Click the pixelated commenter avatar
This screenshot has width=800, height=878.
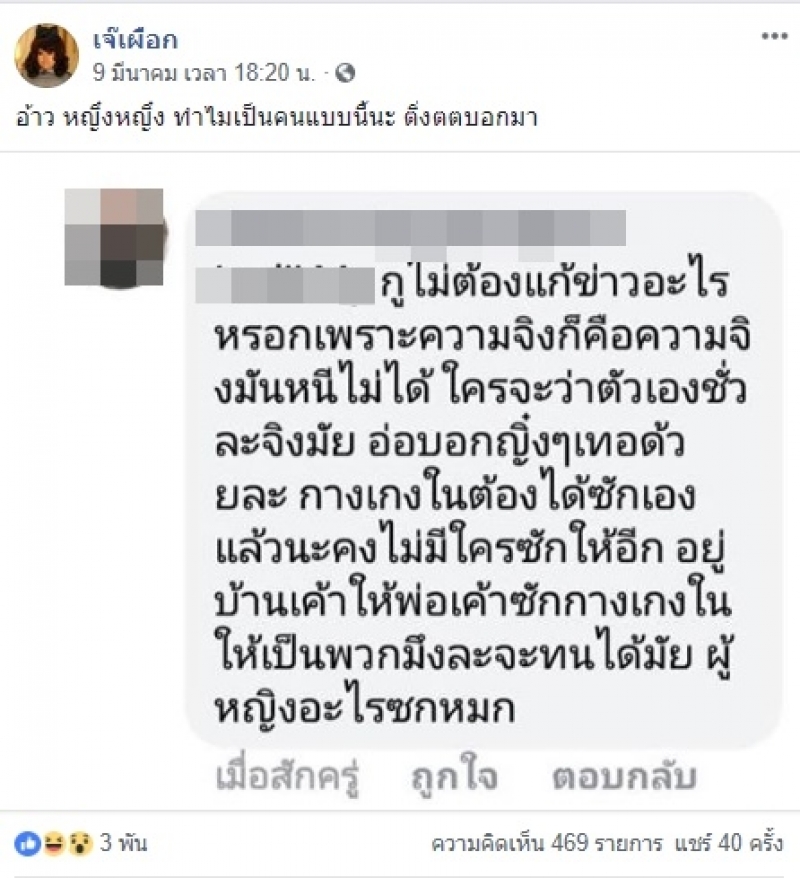(x=114, y=237)
